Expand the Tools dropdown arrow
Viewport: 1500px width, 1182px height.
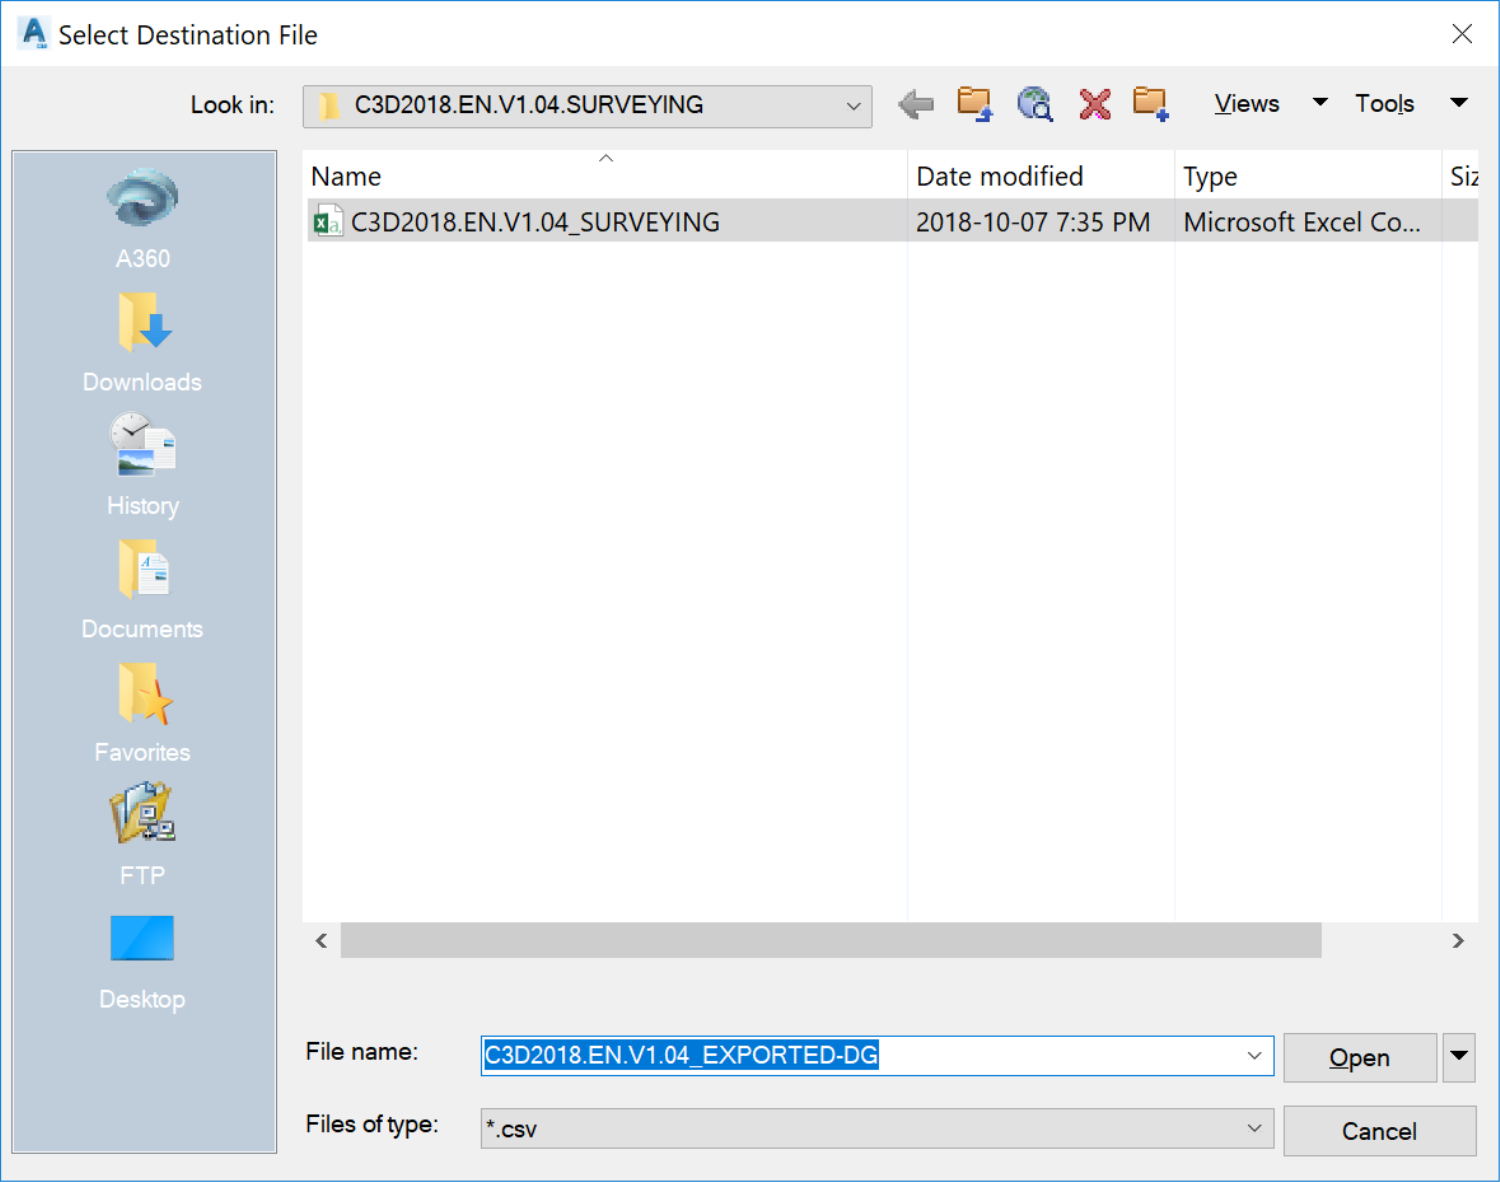point(1459,102)
